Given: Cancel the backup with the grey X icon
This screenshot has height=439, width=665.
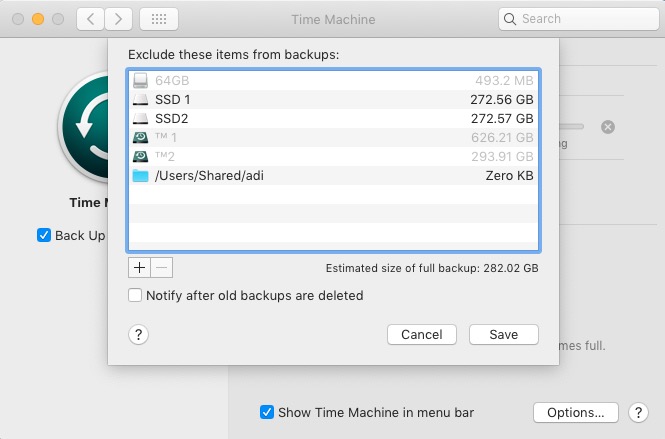Looking at the screenshot, I should (608, 127).
